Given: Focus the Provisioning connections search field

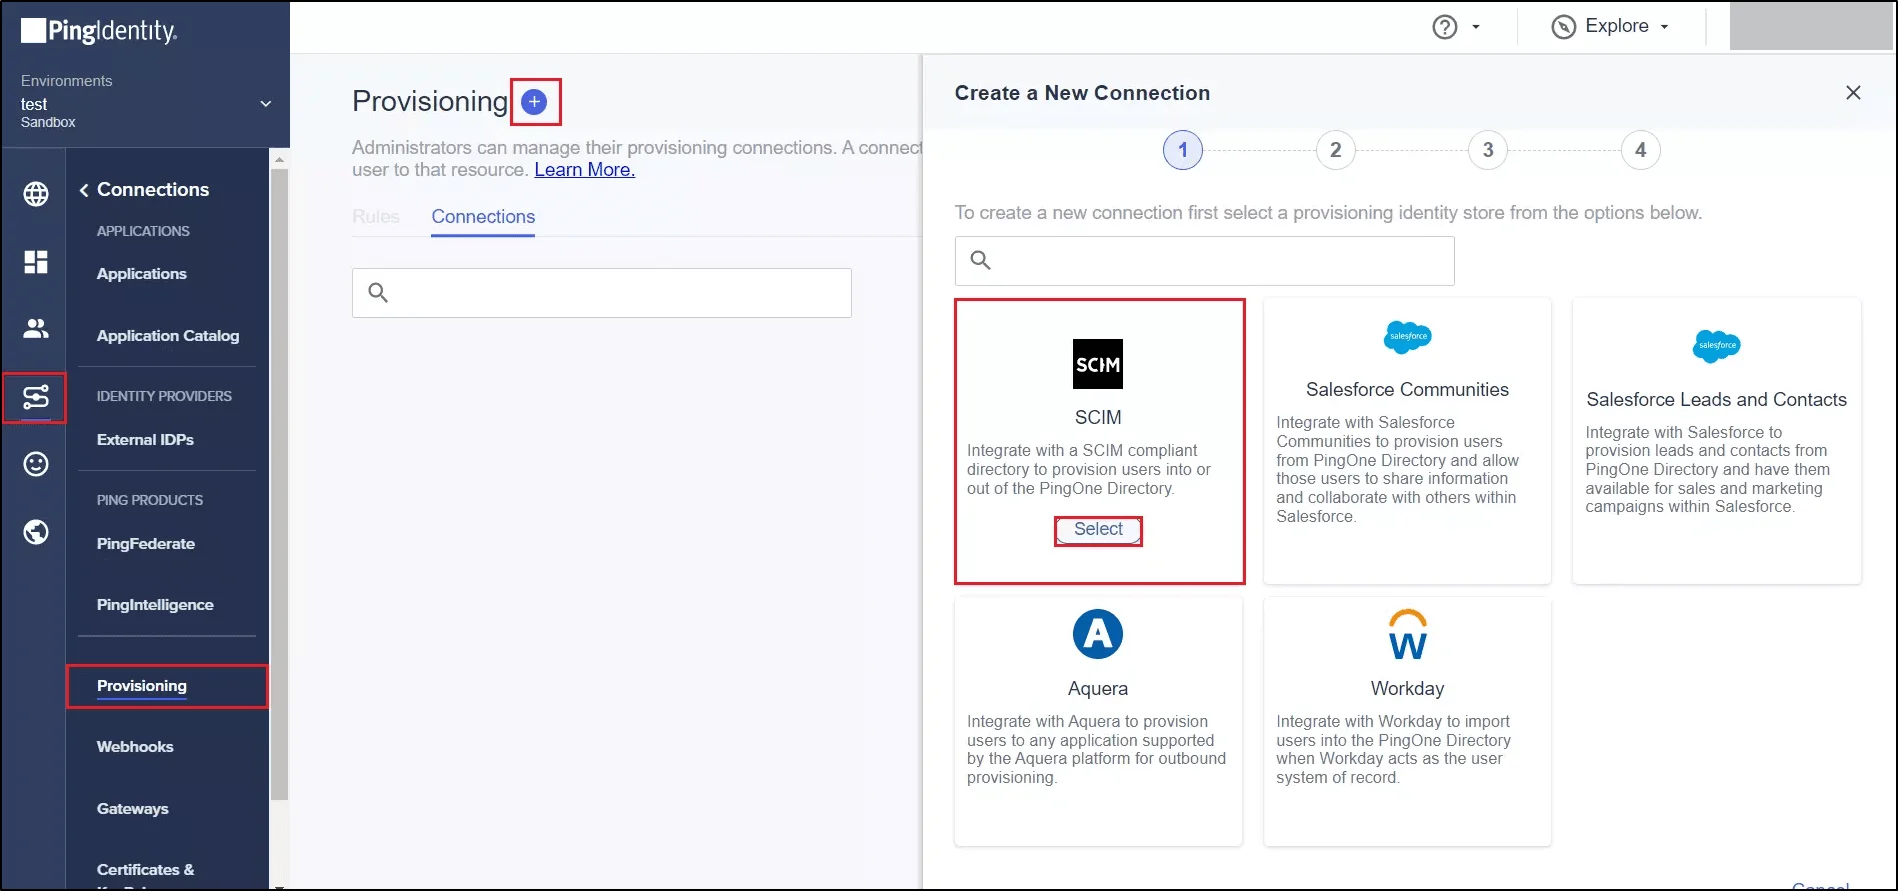Looking at the screenshot, I should [601, 293].
